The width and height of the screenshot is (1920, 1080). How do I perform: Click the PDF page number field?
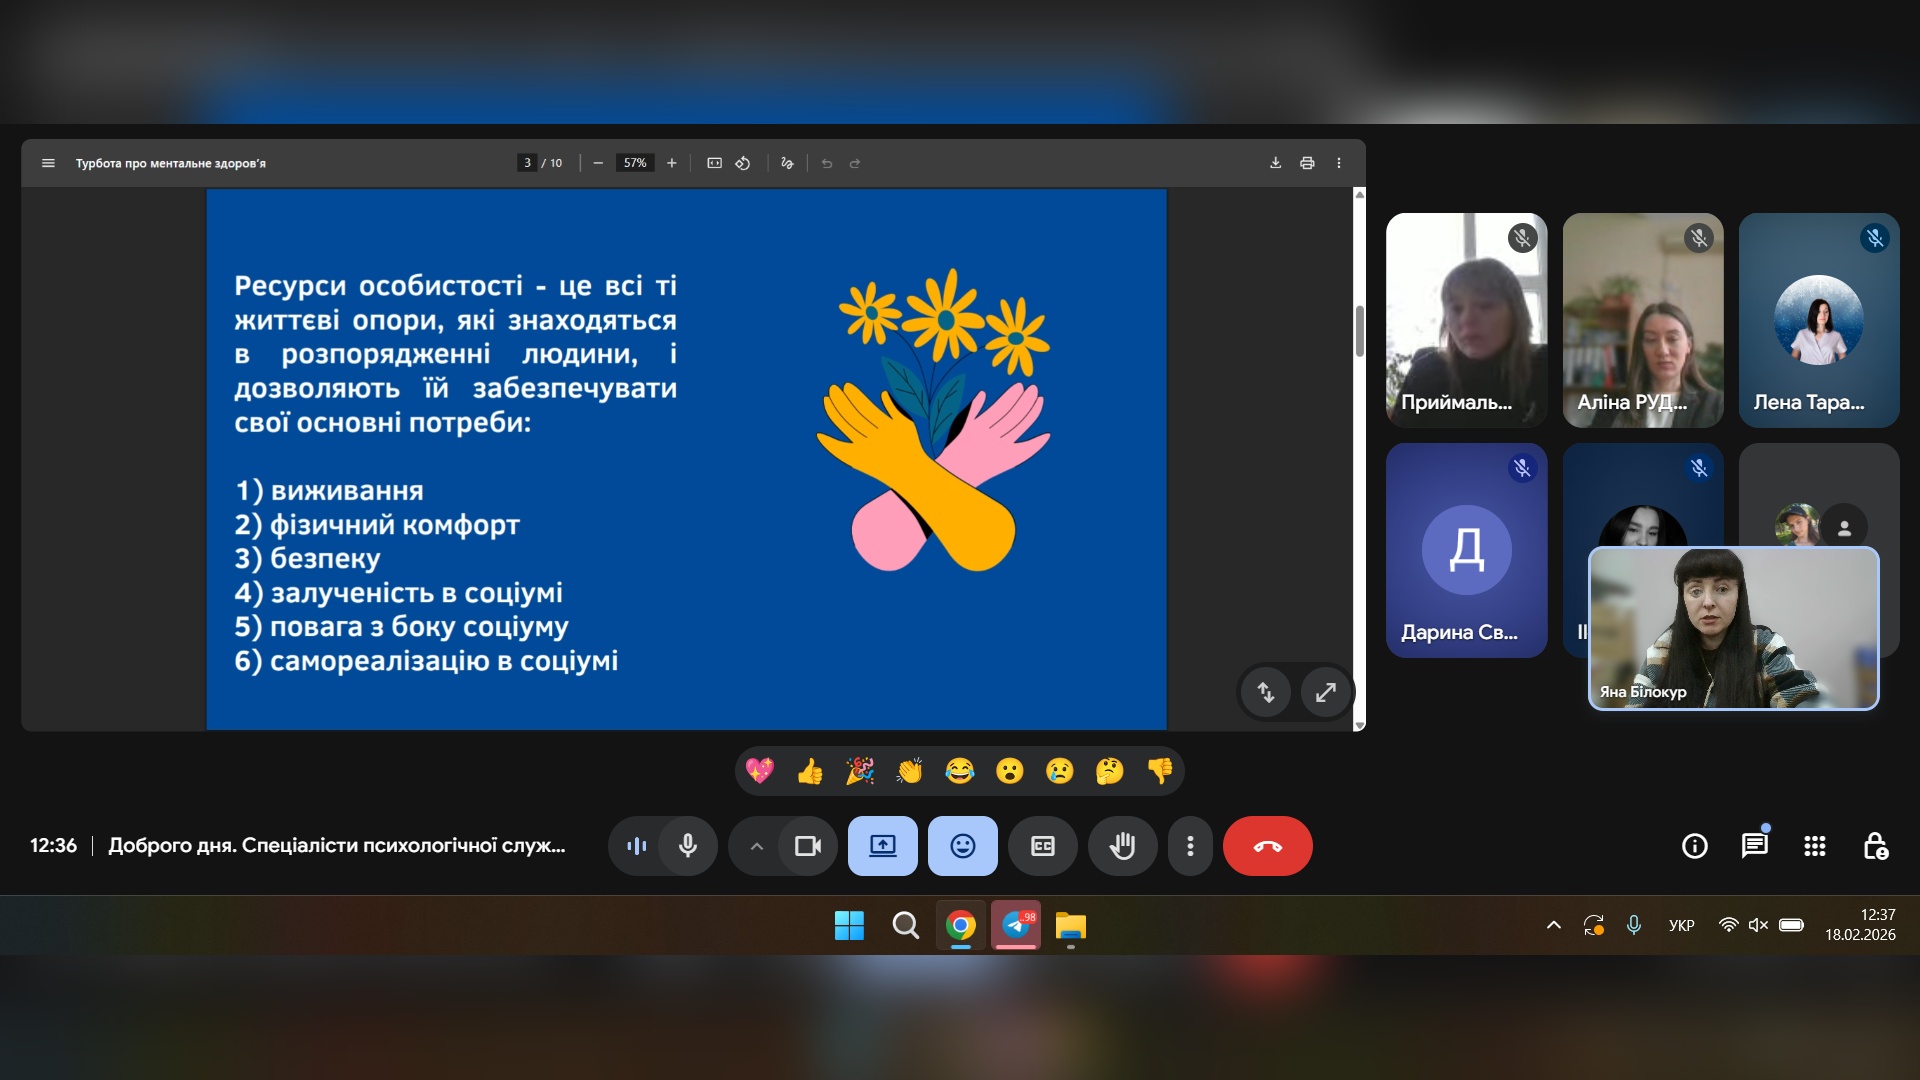pos(527,163)
